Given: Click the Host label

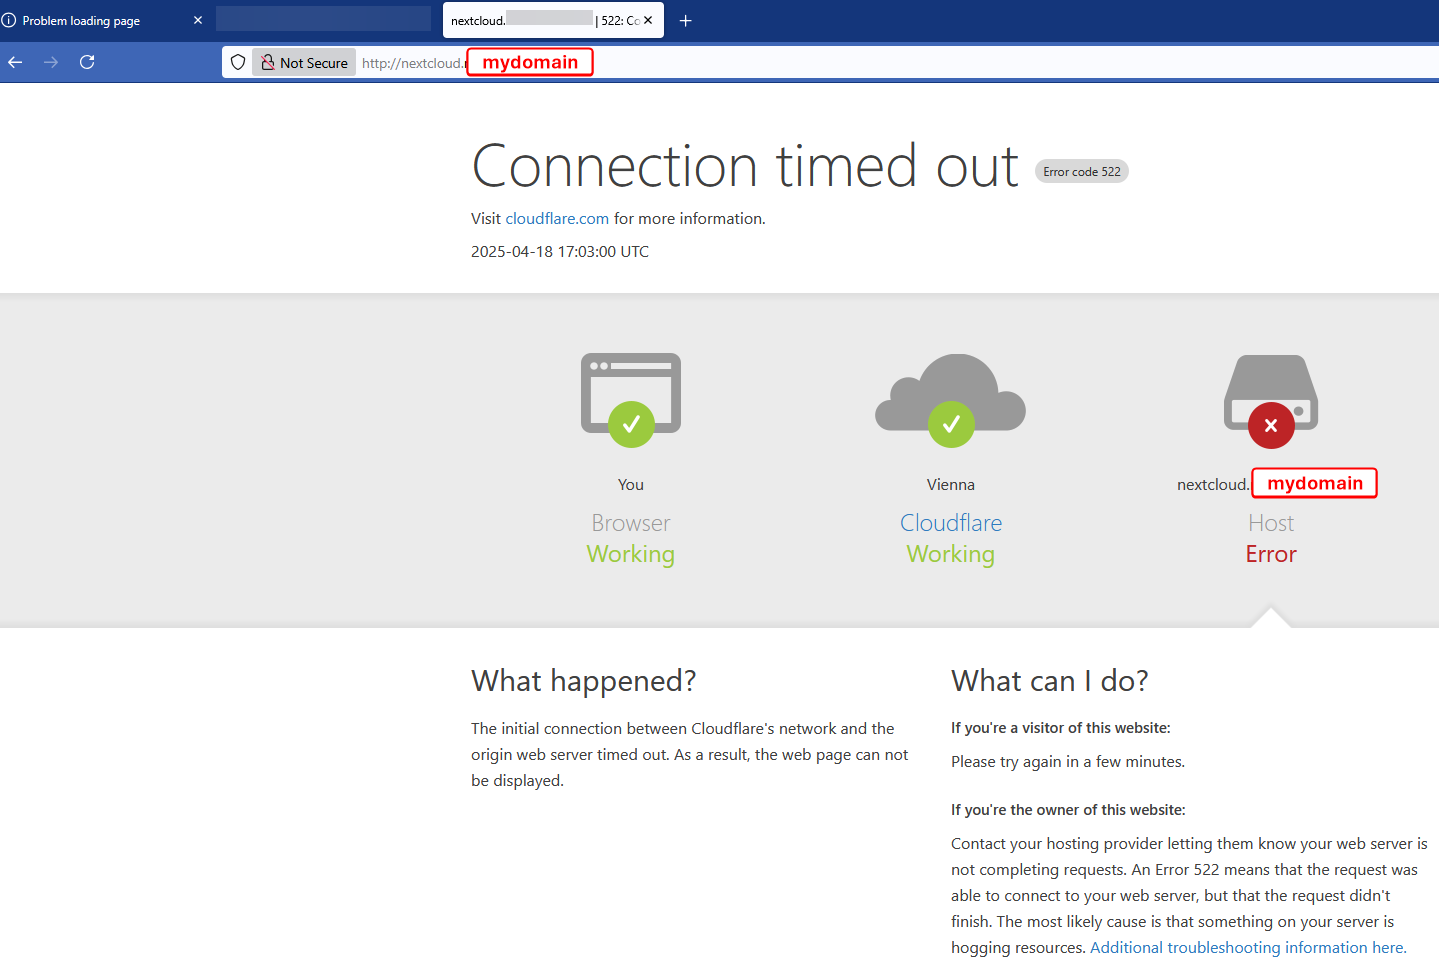Looking at the screenshot, I should 1271,523.
